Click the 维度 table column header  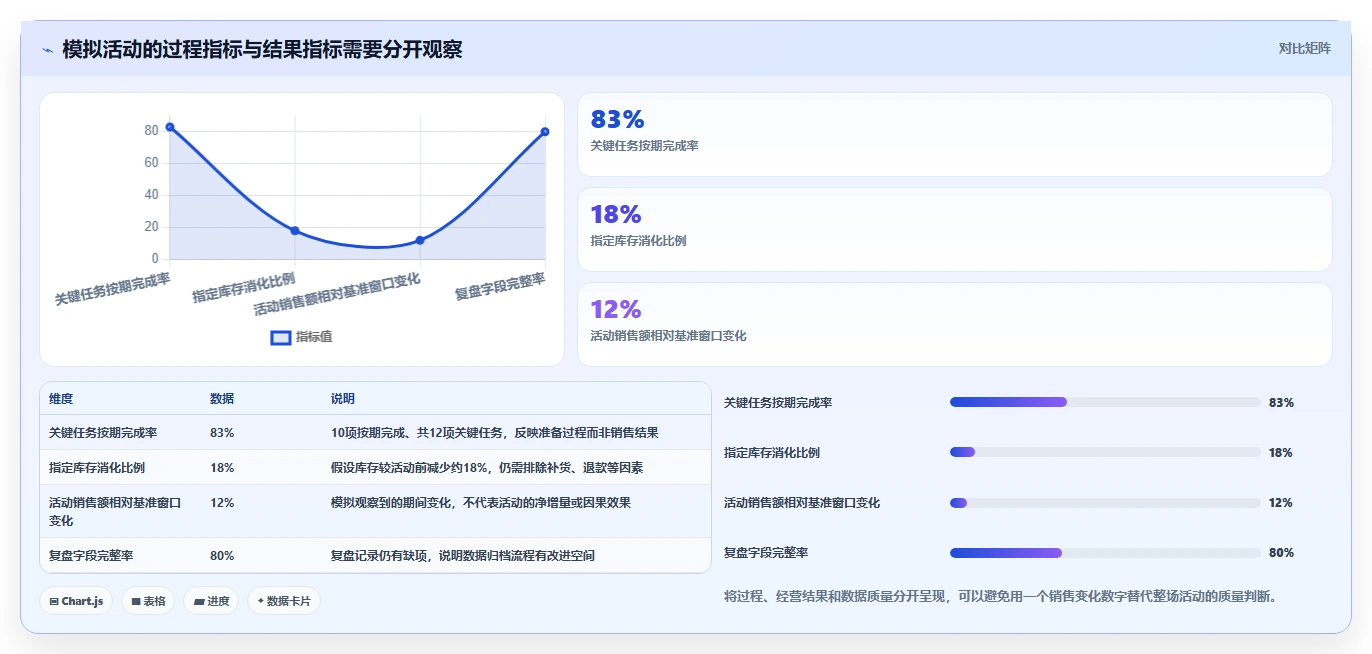(x=120, y=398)
